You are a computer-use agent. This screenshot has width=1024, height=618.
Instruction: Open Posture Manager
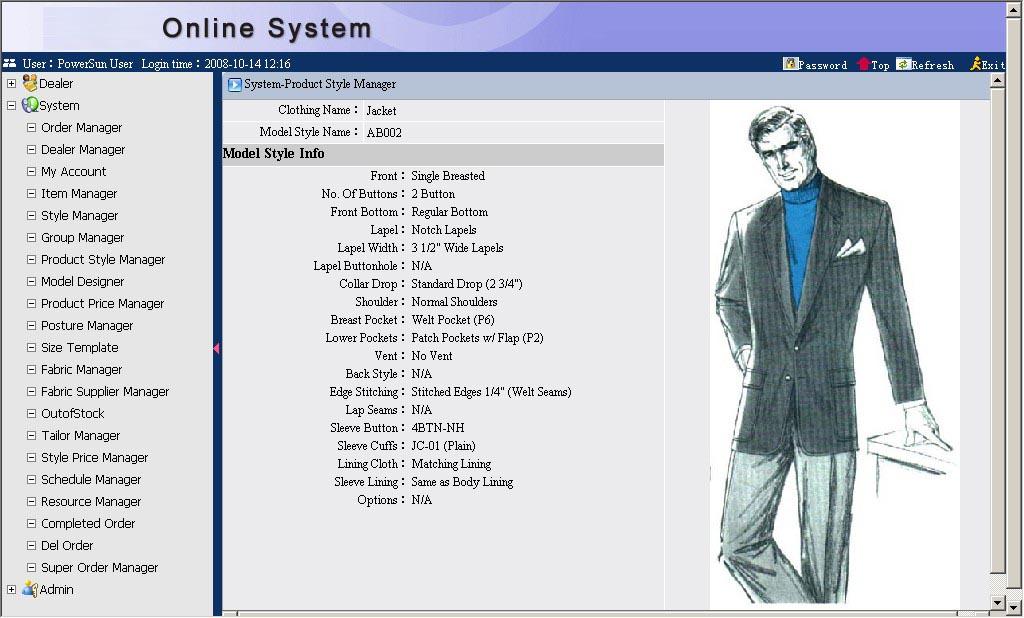click(87, 325)
